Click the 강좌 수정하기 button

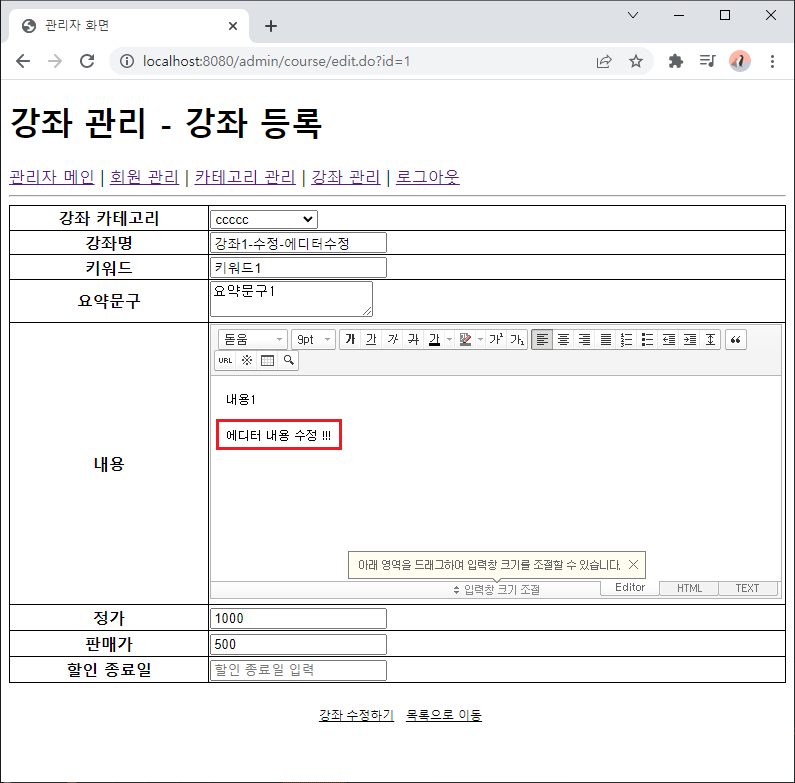356,715
